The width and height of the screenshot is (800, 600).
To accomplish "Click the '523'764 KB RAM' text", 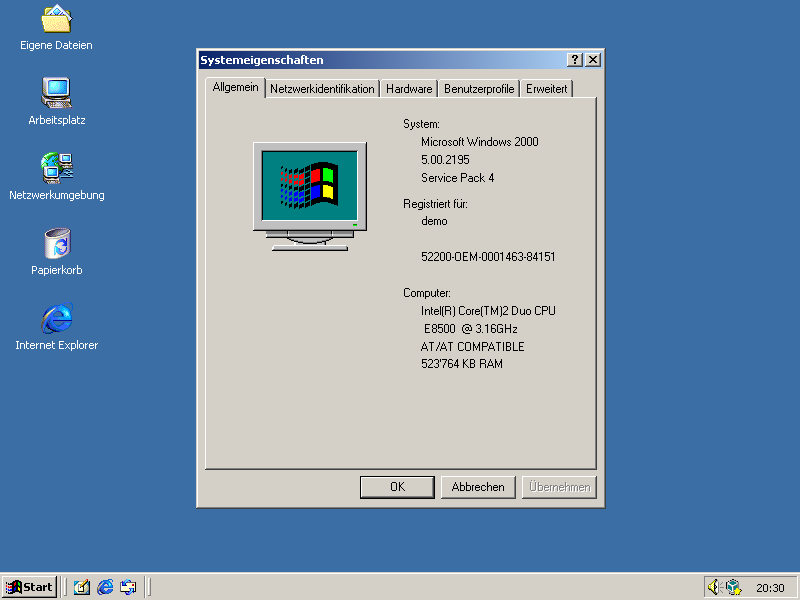I will pyautogui.click(x=462, y=364).
